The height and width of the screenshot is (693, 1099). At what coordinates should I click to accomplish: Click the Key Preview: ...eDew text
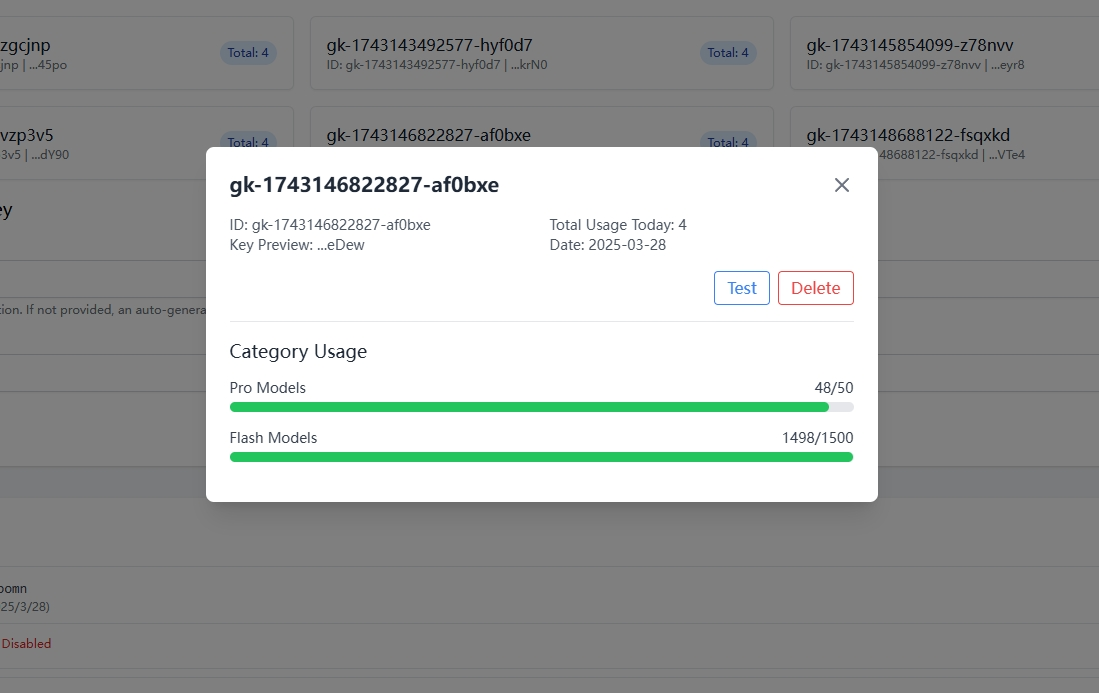[296, 245]
